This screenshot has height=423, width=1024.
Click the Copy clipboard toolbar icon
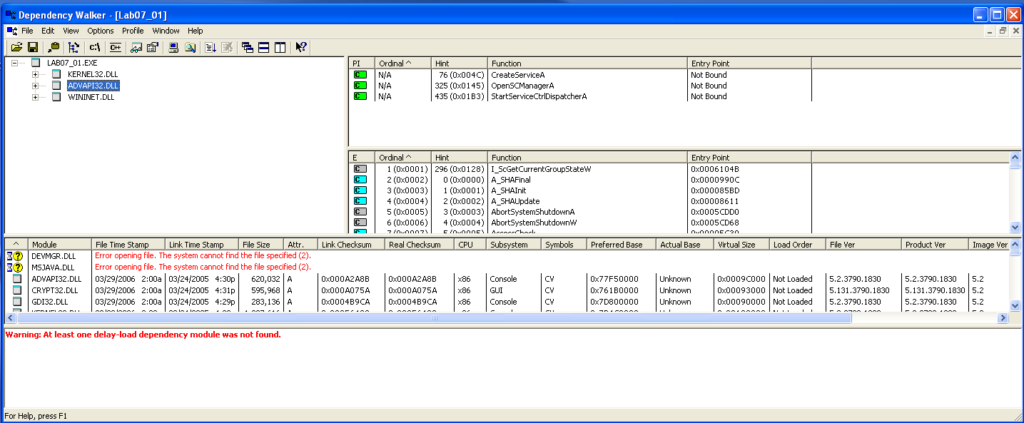[x=54, y=47]
